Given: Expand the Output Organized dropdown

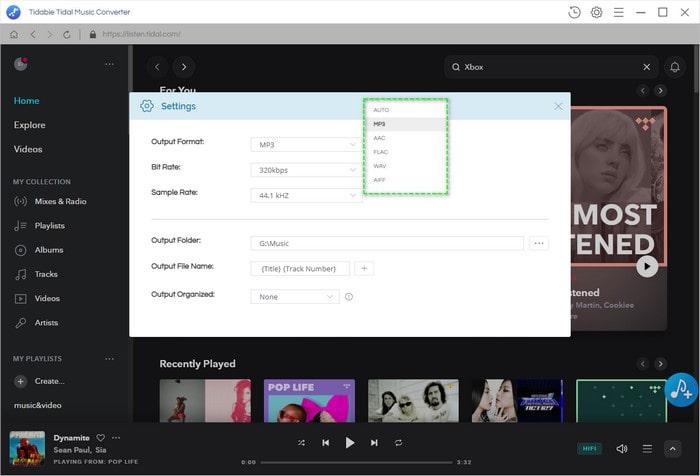Looking at the screenshot, I should 295,297.
